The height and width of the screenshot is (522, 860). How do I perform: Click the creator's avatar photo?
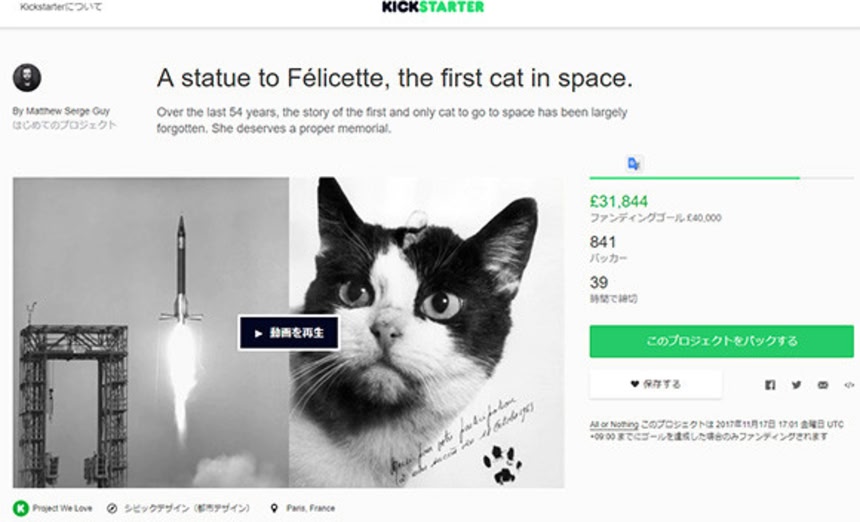(27, 79)
